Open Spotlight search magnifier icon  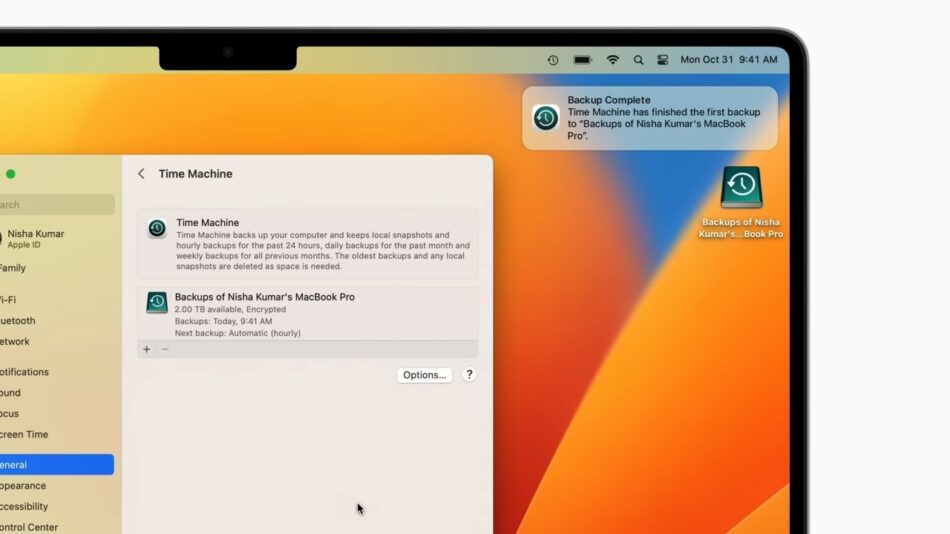[638, 60]
